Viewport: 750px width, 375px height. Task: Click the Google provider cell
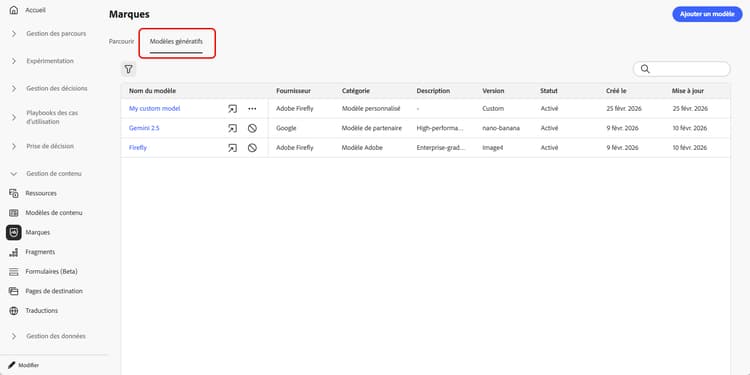[x=286, y=128]
